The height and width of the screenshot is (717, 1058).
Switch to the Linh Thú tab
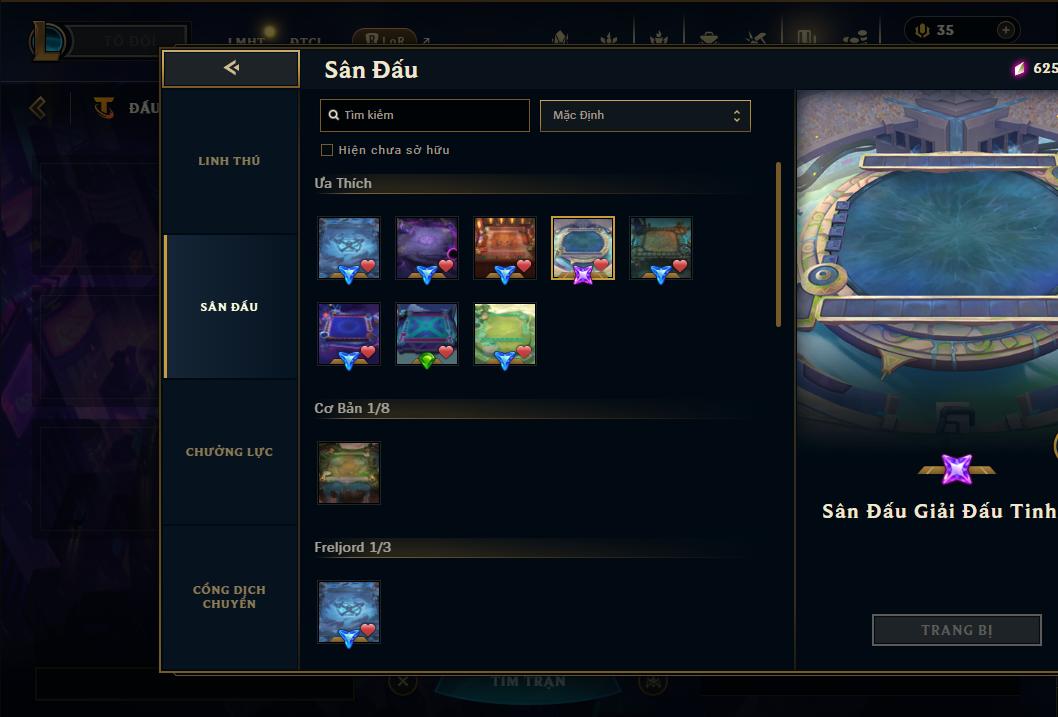pos(229,161)
